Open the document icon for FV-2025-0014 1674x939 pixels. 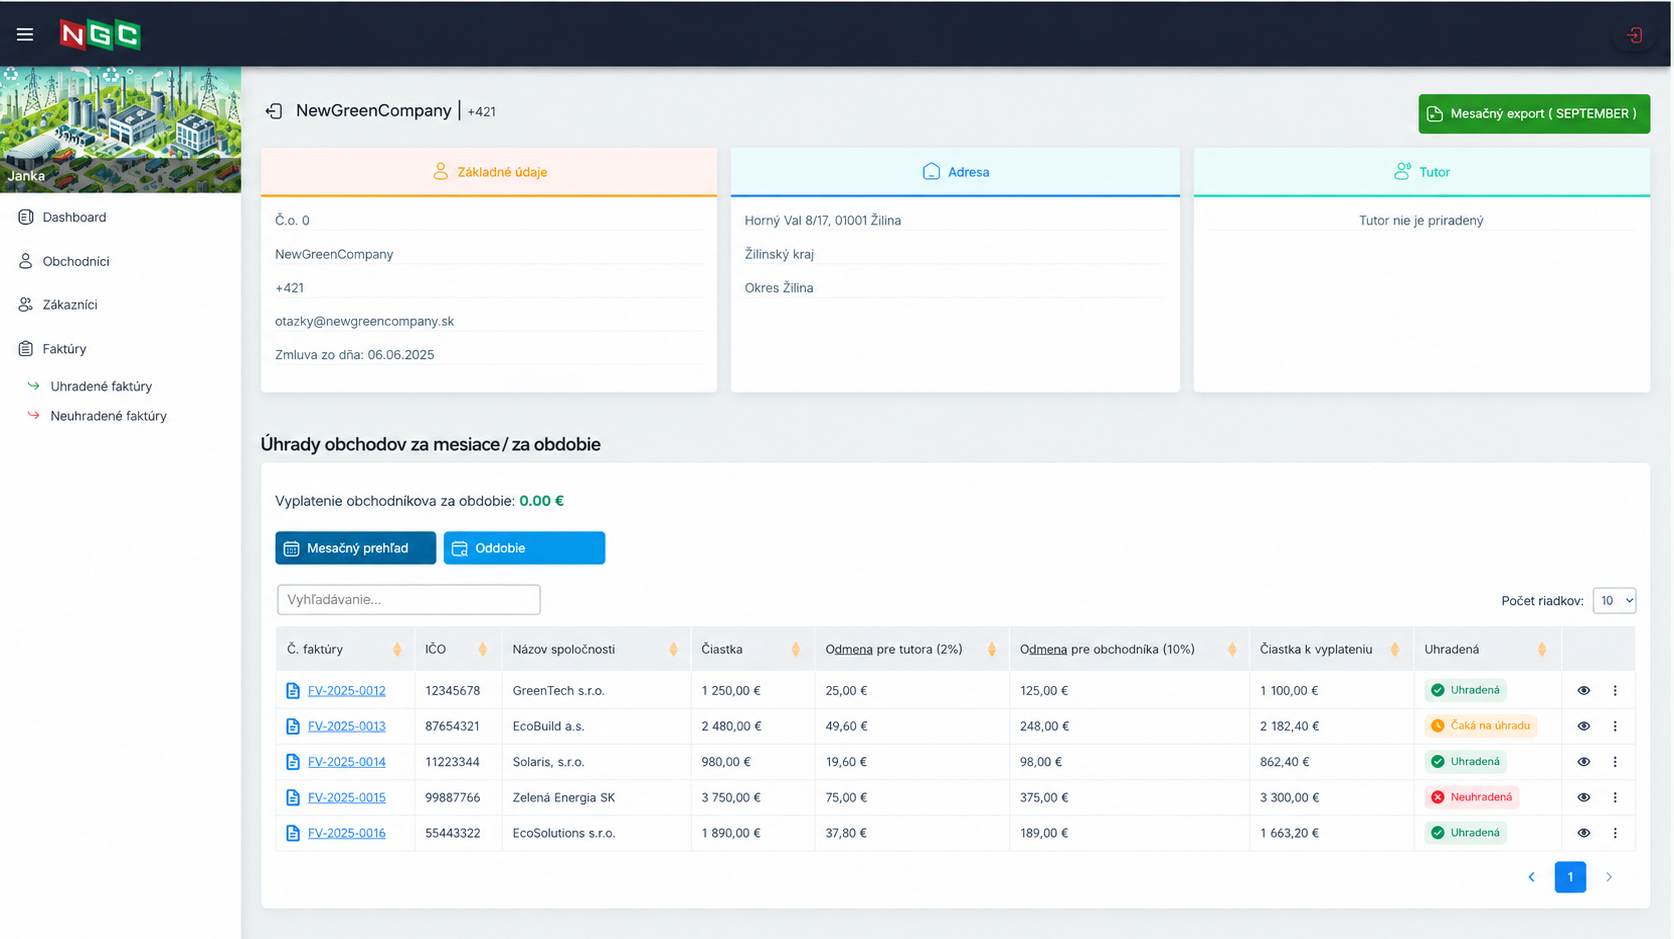pos(293,762)
